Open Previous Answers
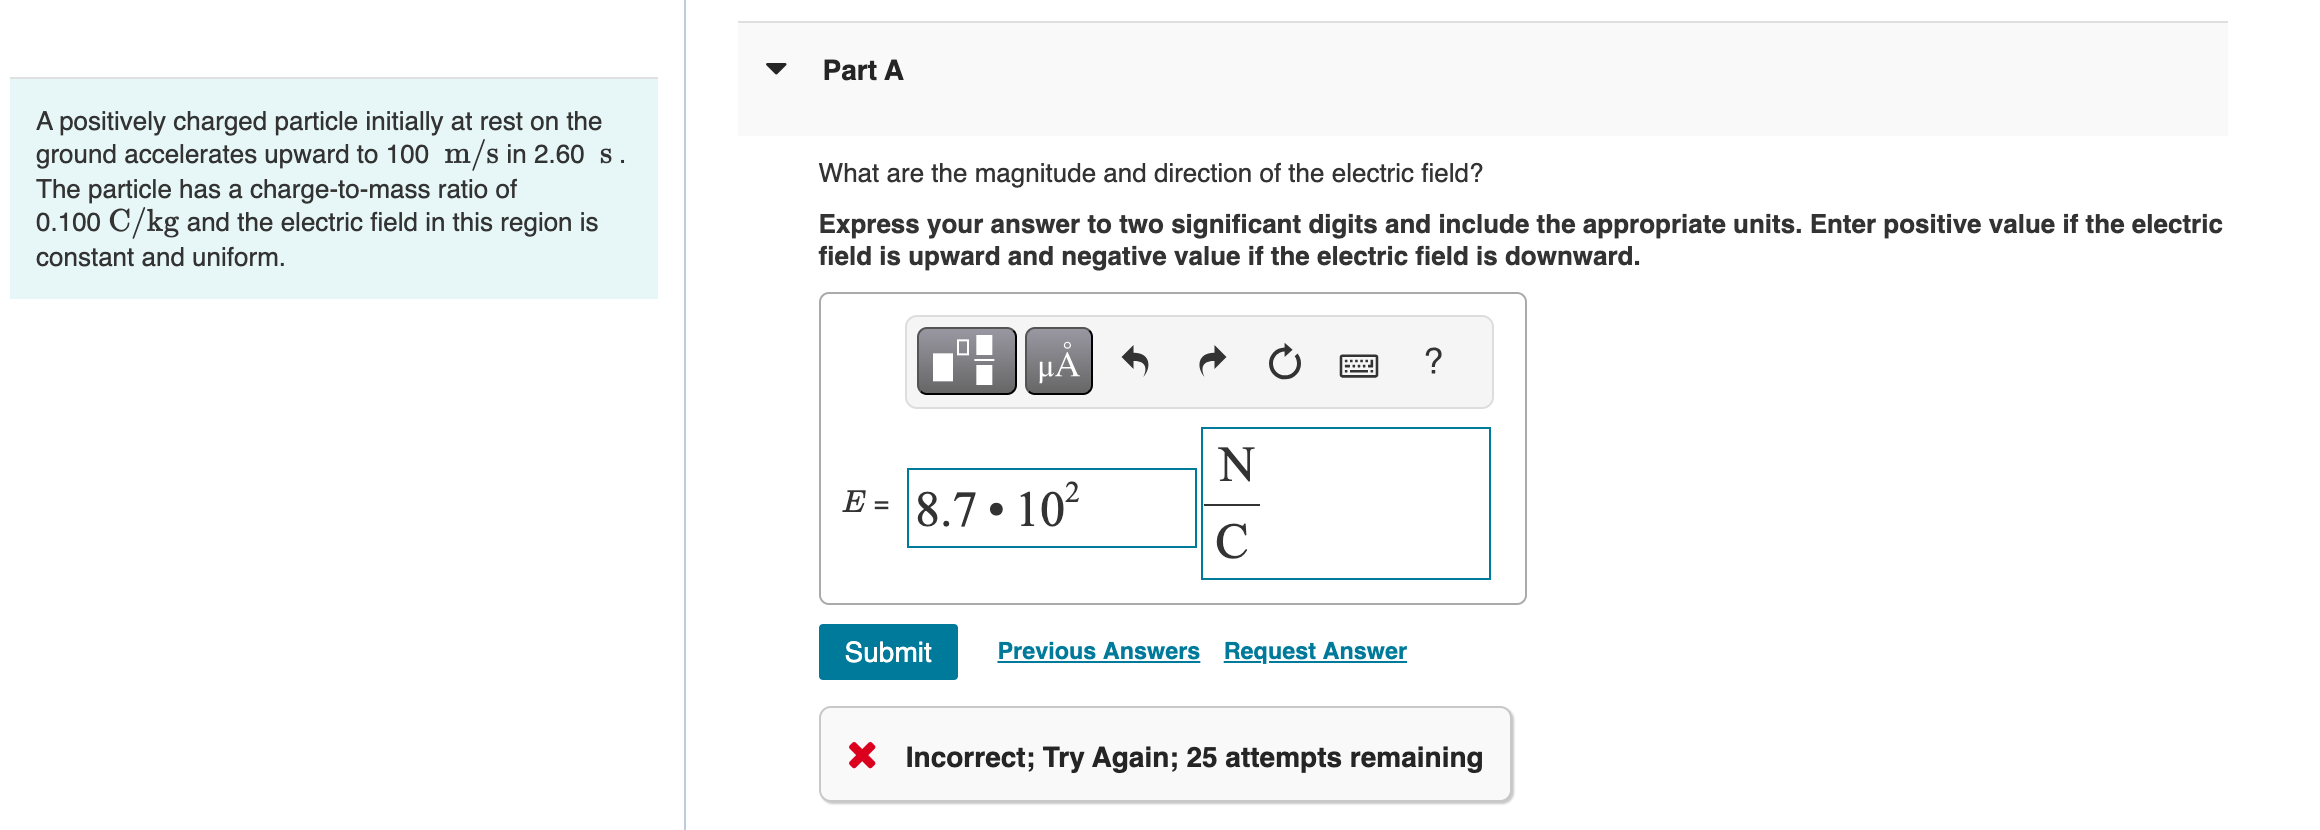The image size is (2320, 830). point(1098,650)
